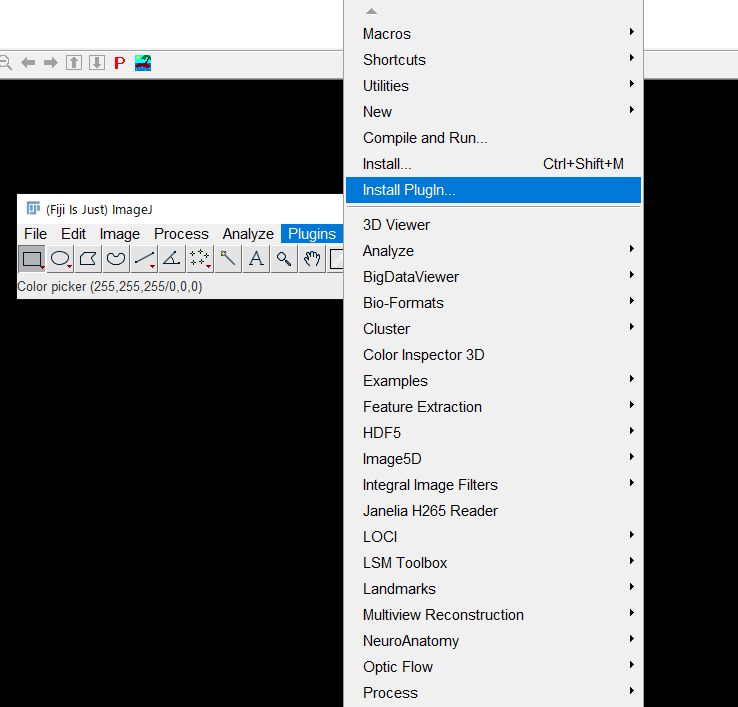Image resolution: width=738 pixels, height=707 pixels.
Task: Launch Color Inspector 3D
Action: pos(493,355)
